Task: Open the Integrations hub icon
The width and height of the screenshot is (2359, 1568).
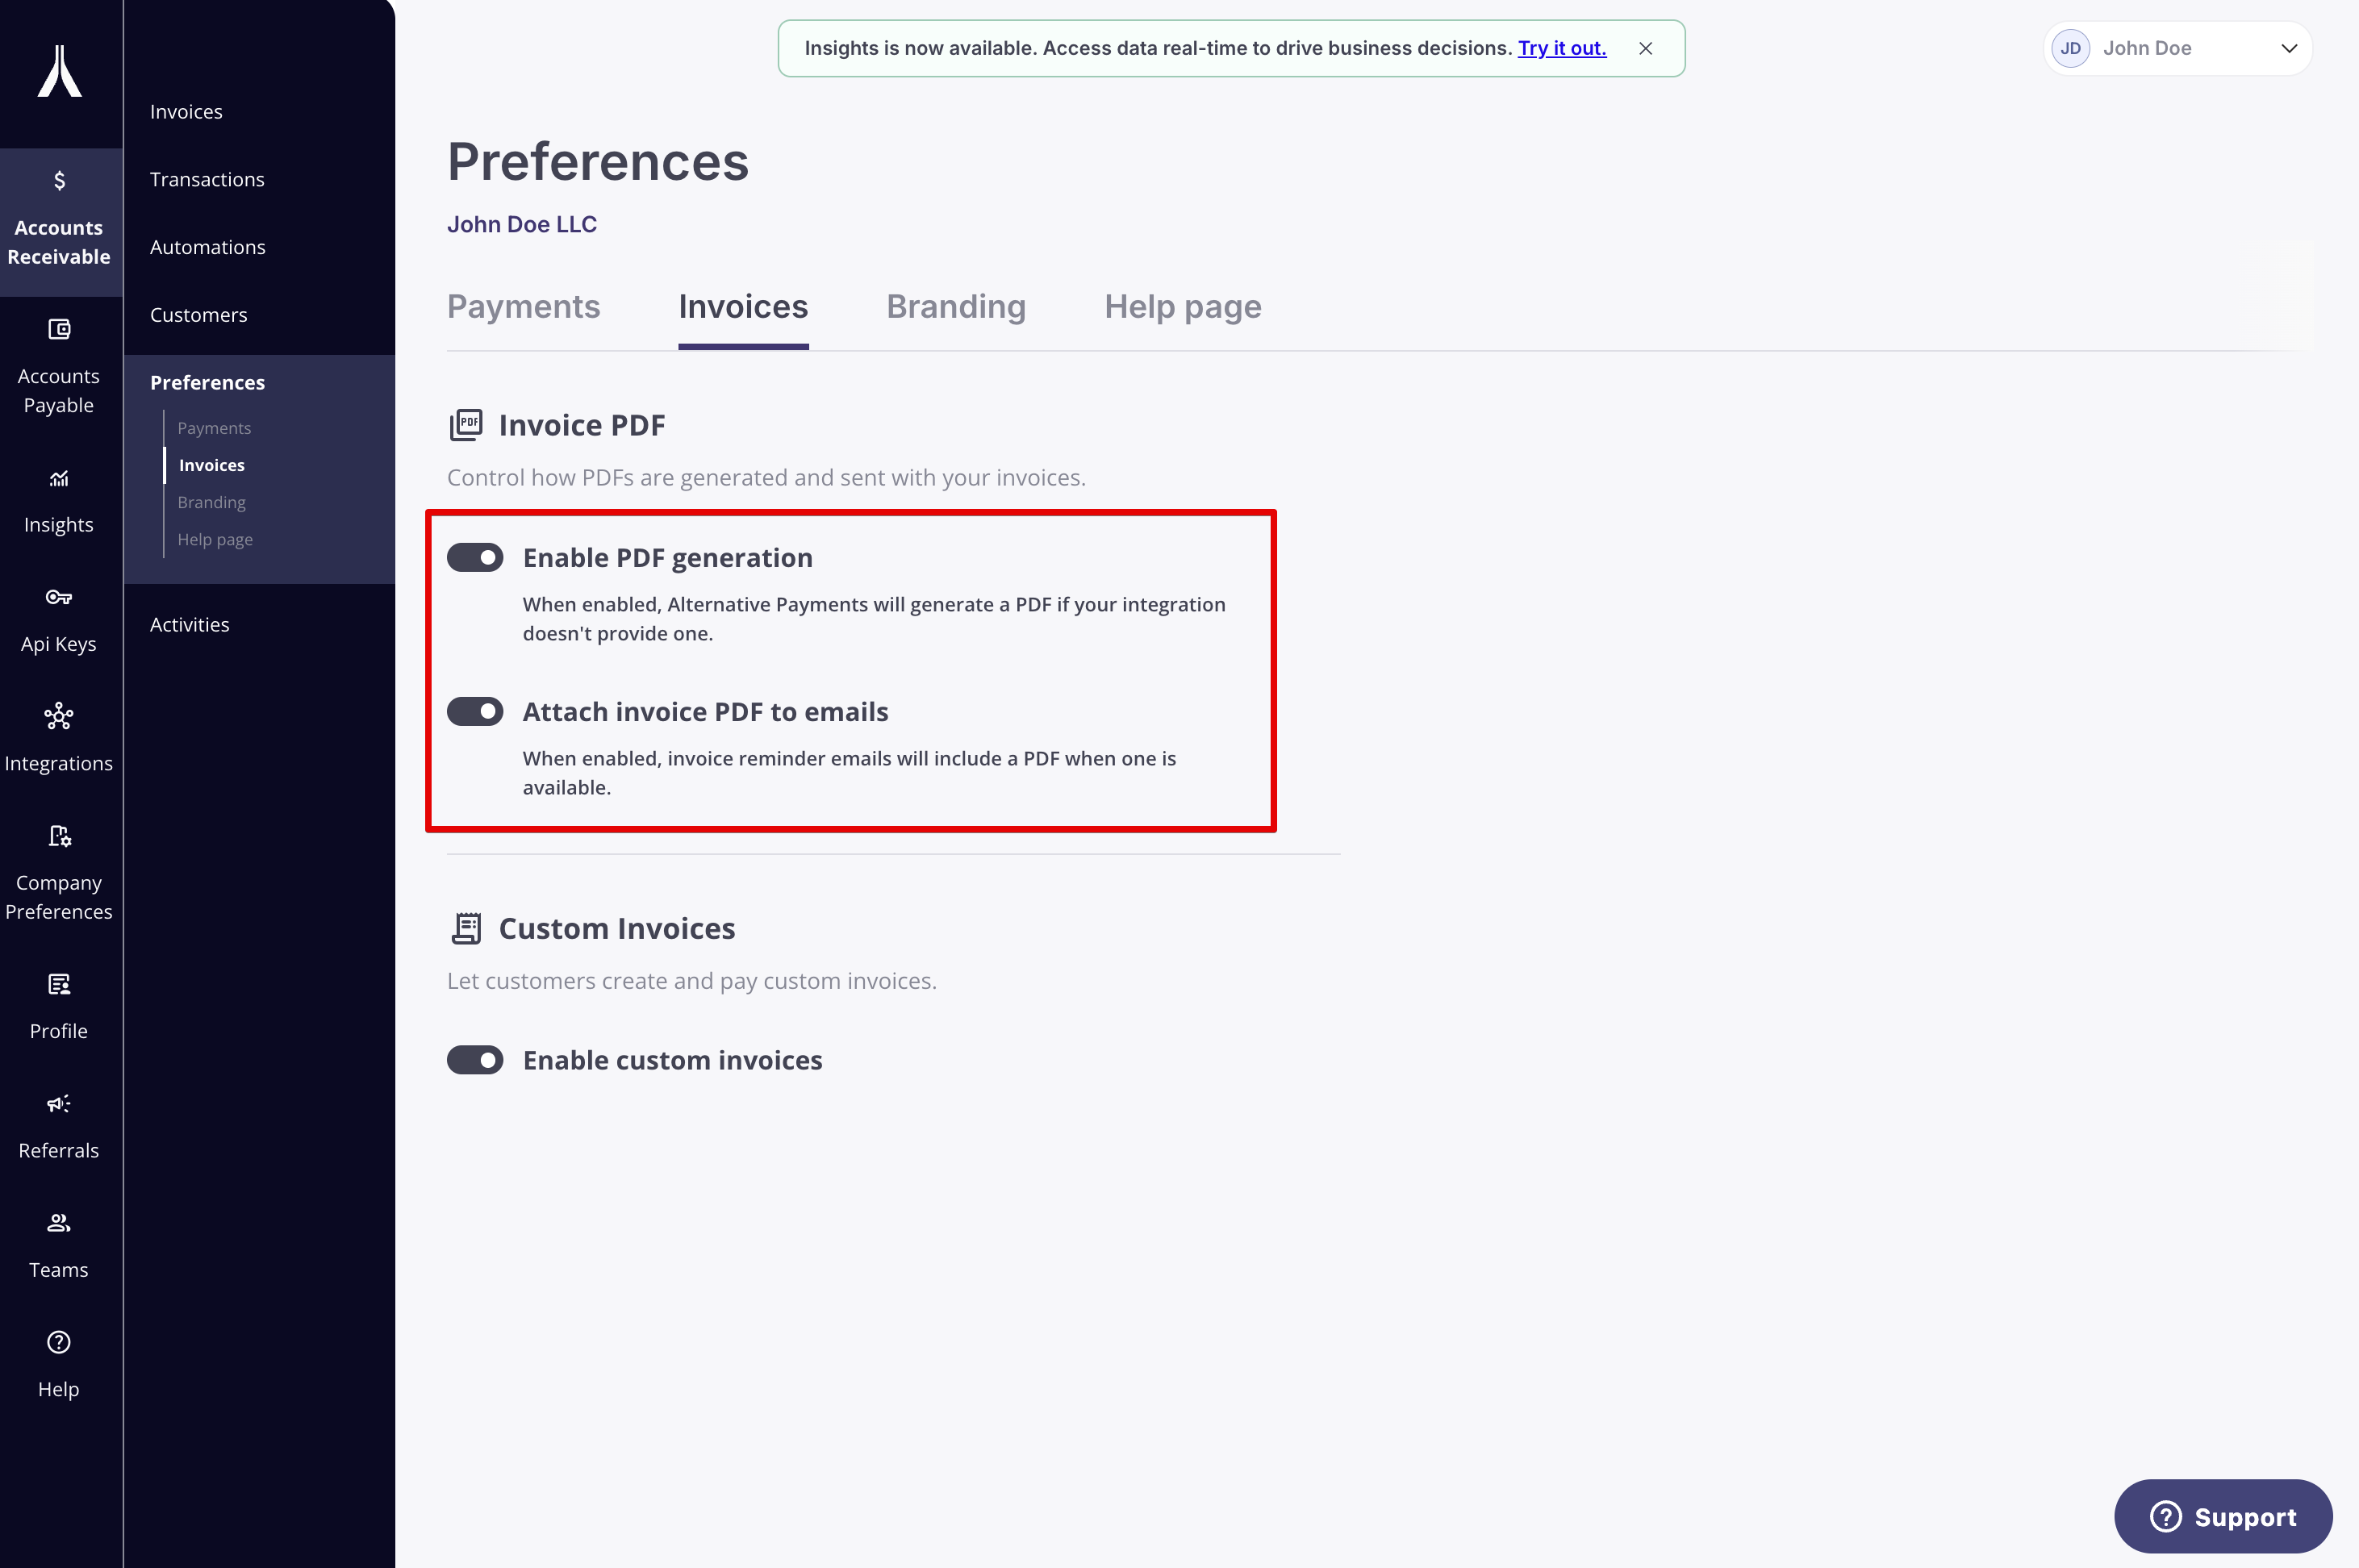Action: pyautogui.click(x=59, y=716)
